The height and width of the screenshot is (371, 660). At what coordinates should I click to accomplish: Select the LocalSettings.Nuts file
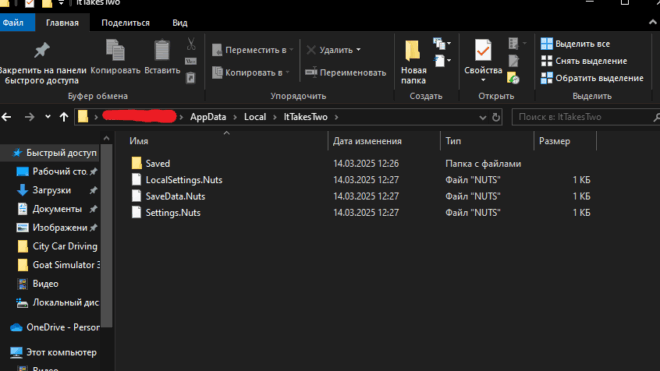tap(176, 180)
